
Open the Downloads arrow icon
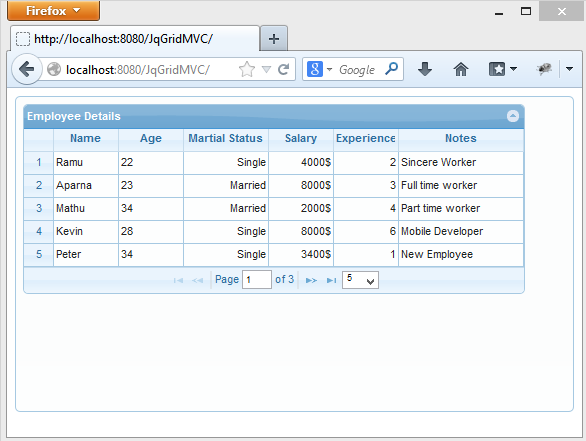coord(425,69)
